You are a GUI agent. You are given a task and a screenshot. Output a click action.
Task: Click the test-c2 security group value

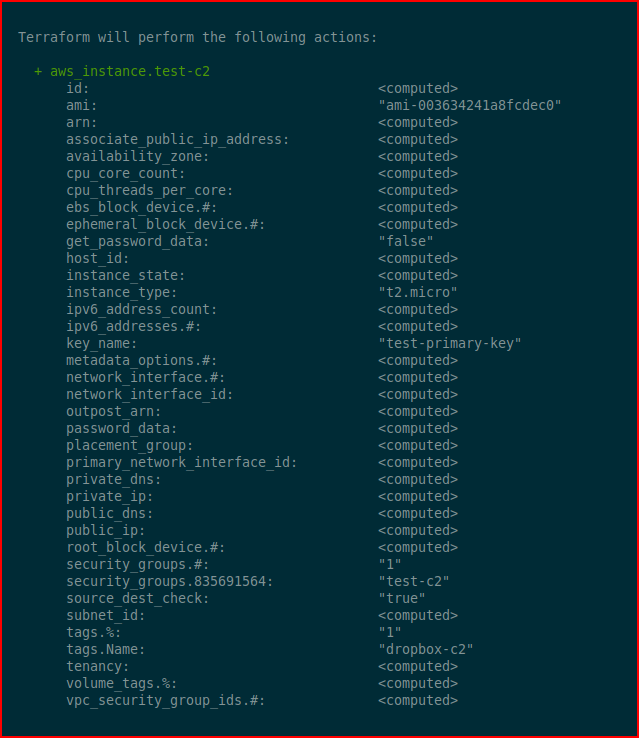(x=414, y=582)
